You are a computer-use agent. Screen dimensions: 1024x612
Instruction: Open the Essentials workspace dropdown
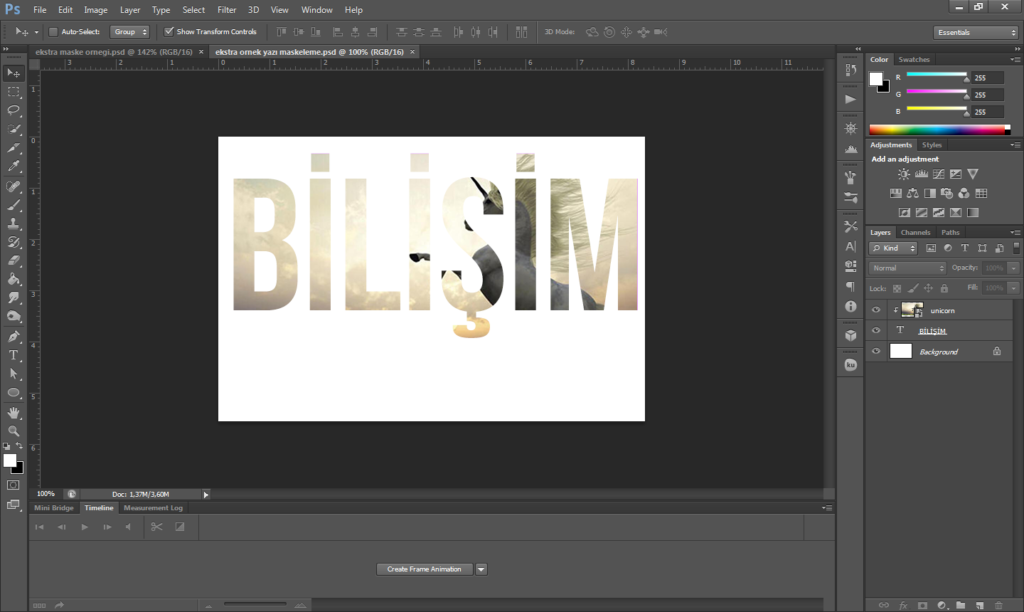tap(976, 32)
